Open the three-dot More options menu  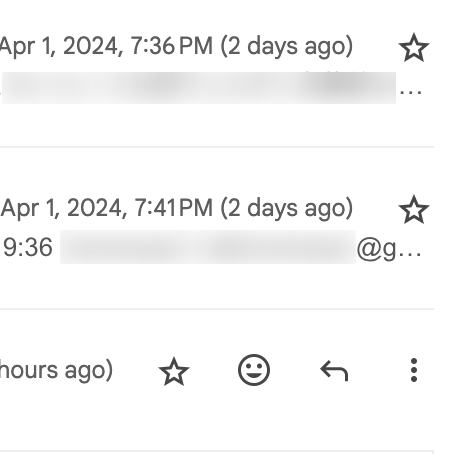pos(414,370)
